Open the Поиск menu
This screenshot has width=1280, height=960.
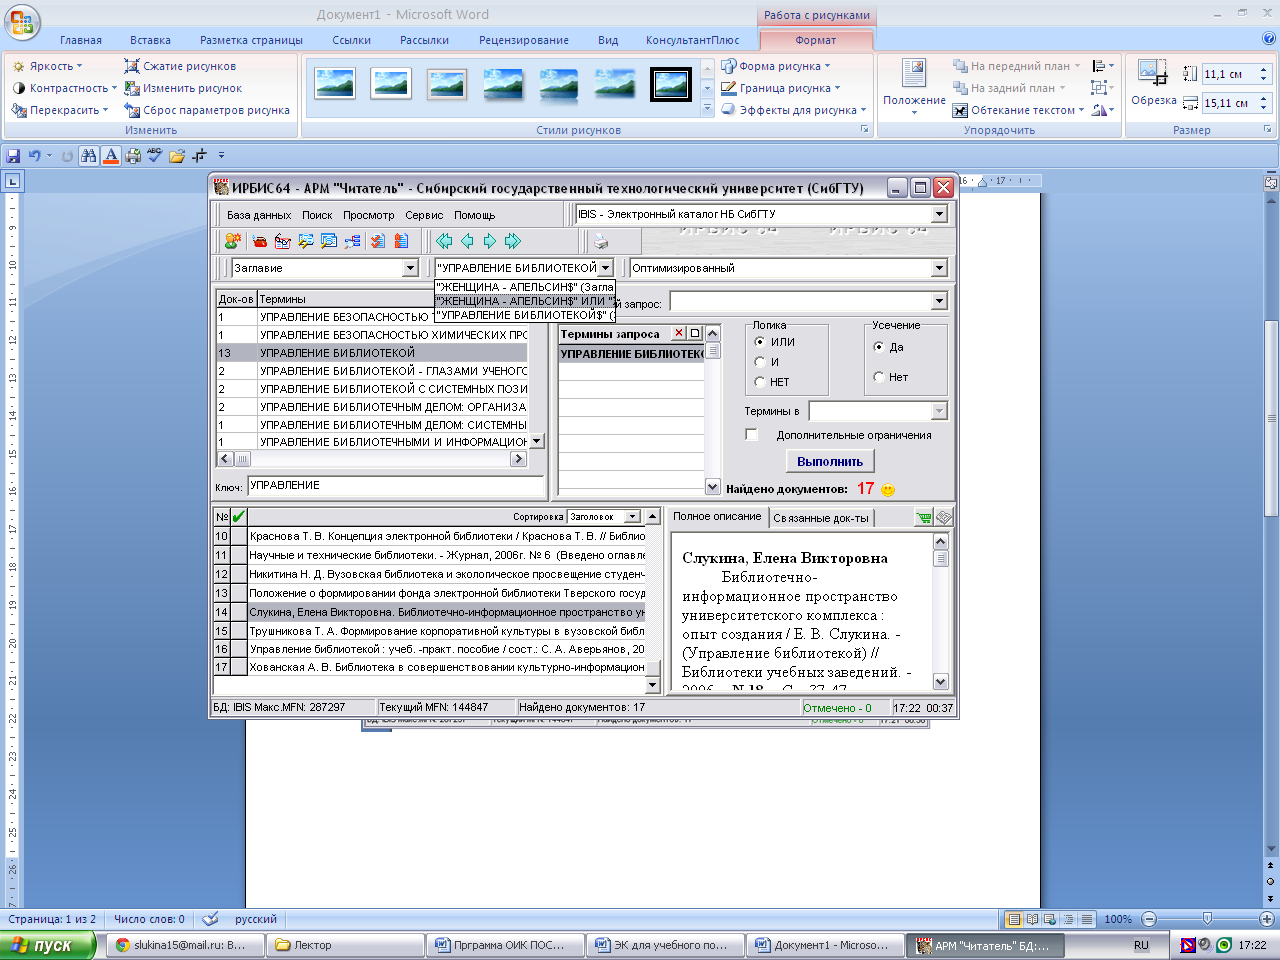click(x=317, y=215)
